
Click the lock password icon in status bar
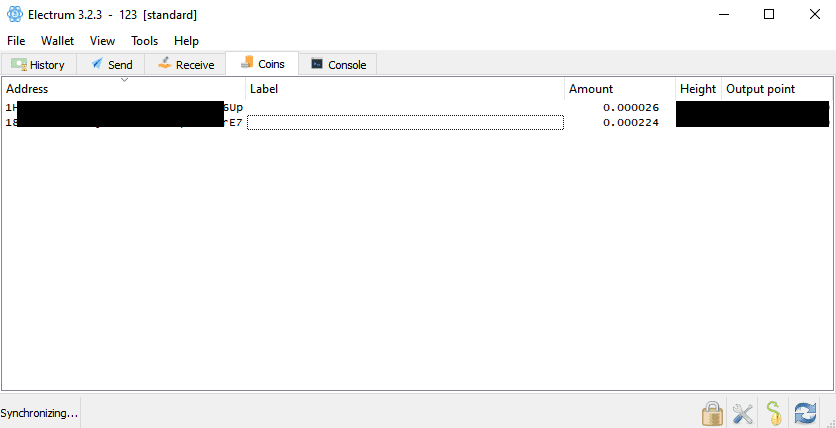coord(711,412)
